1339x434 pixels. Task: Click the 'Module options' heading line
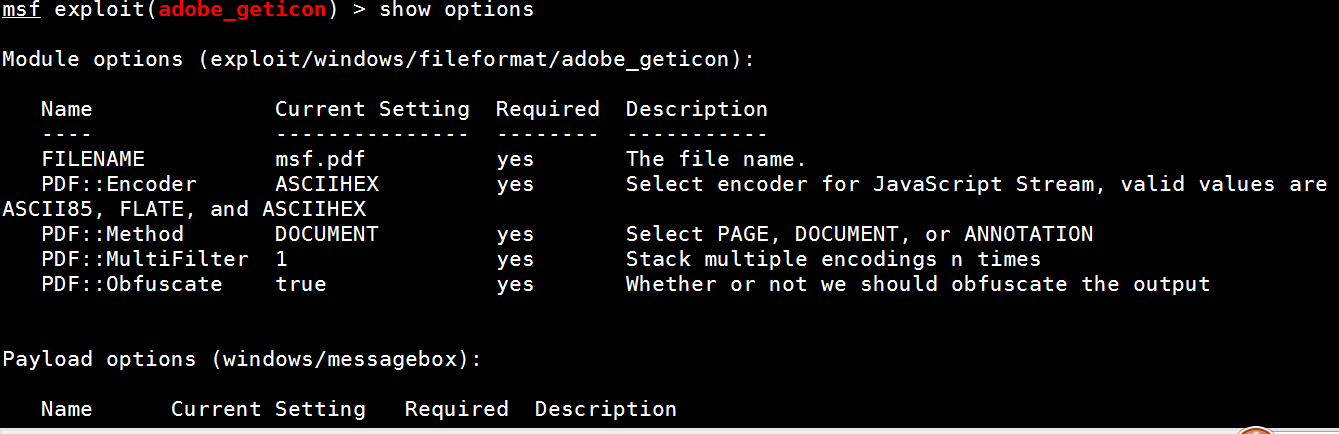point(378,59)
